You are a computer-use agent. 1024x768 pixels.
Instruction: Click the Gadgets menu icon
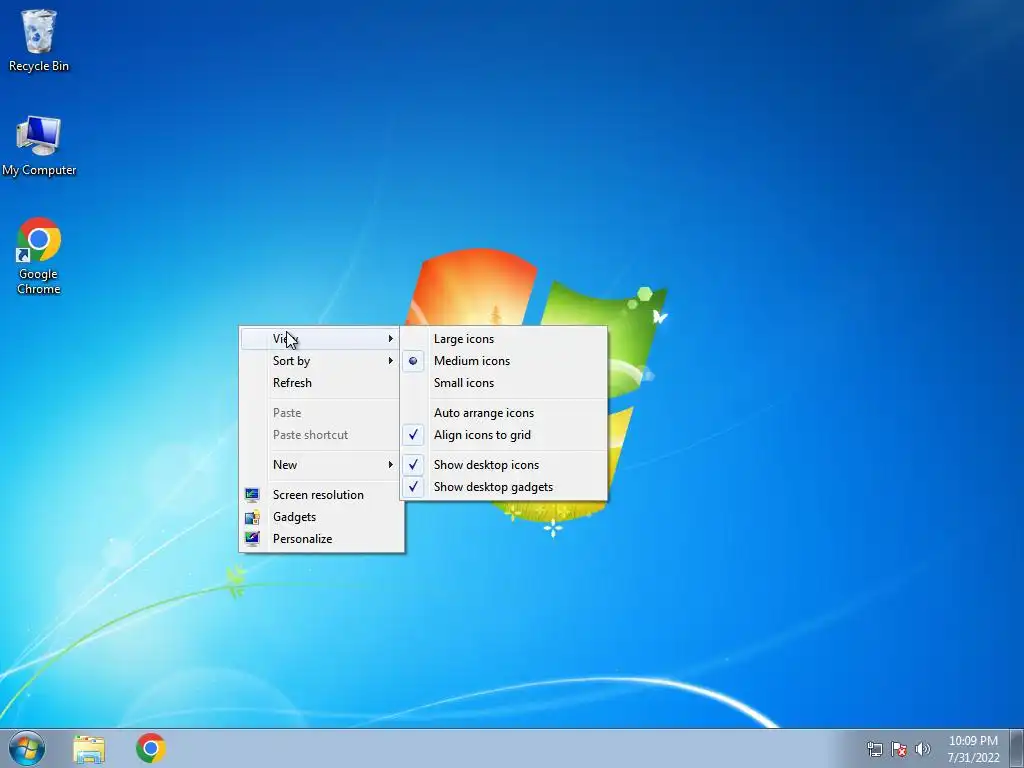point(252,517)
